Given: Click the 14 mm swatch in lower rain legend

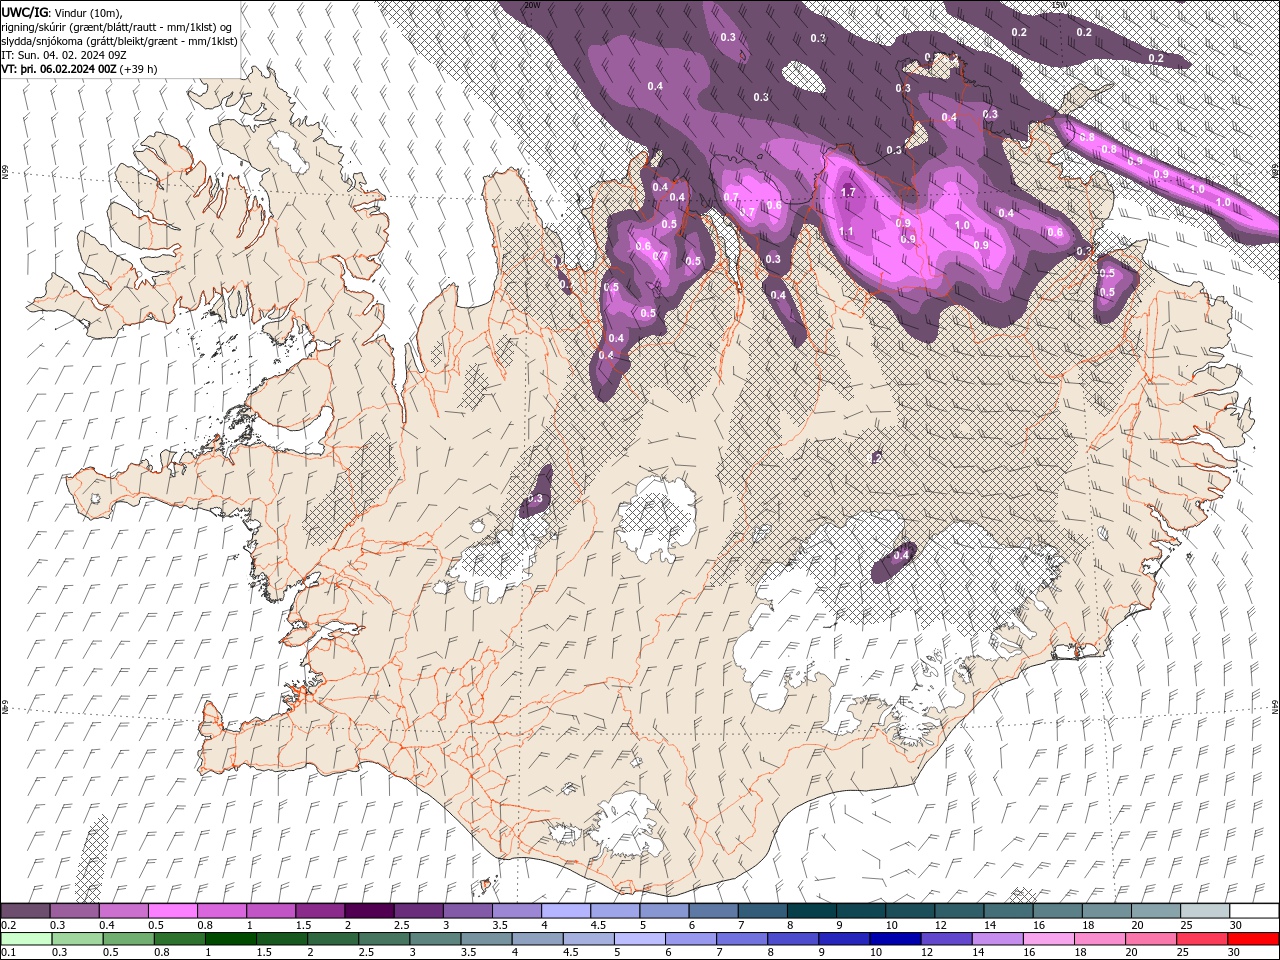Looking at the screenshot, I should tap(996, 938).
